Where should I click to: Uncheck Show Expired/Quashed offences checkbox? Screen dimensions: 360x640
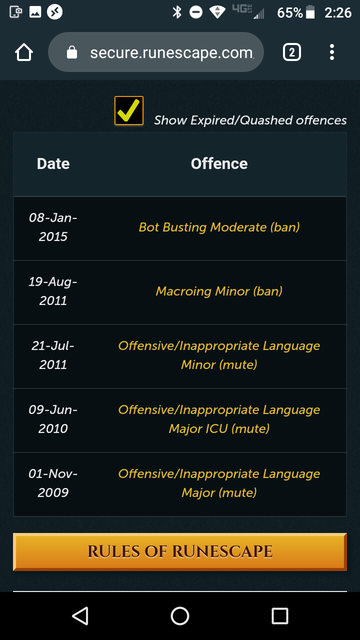(129, 111)
